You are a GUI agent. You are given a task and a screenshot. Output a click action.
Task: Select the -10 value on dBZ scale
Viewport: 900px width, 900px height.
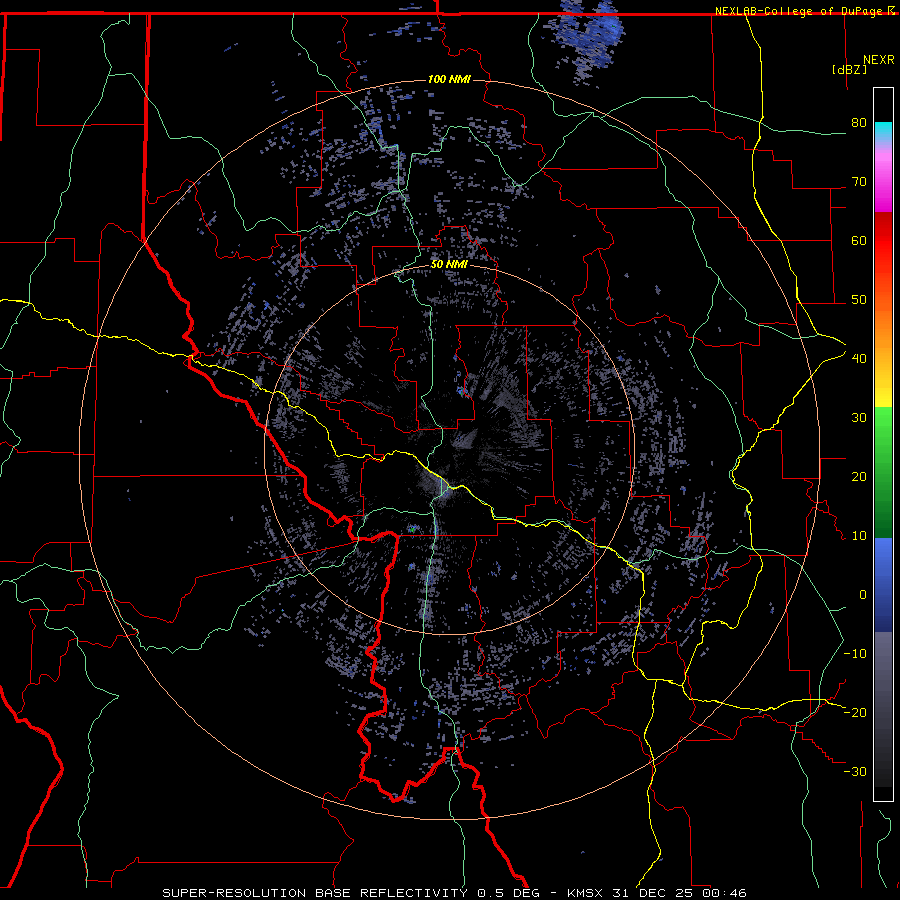coord(855,654)
